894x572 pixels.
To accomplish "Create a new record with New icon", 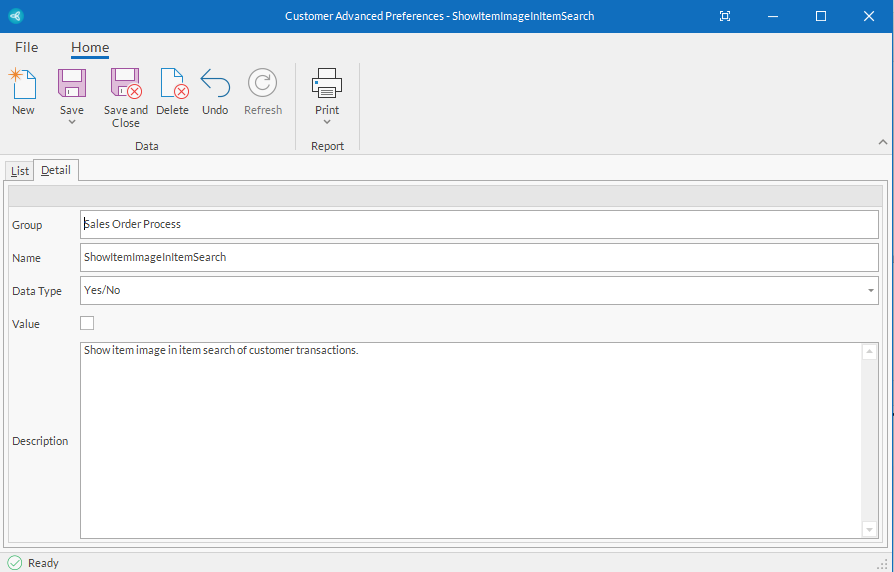I will point(23,83).
